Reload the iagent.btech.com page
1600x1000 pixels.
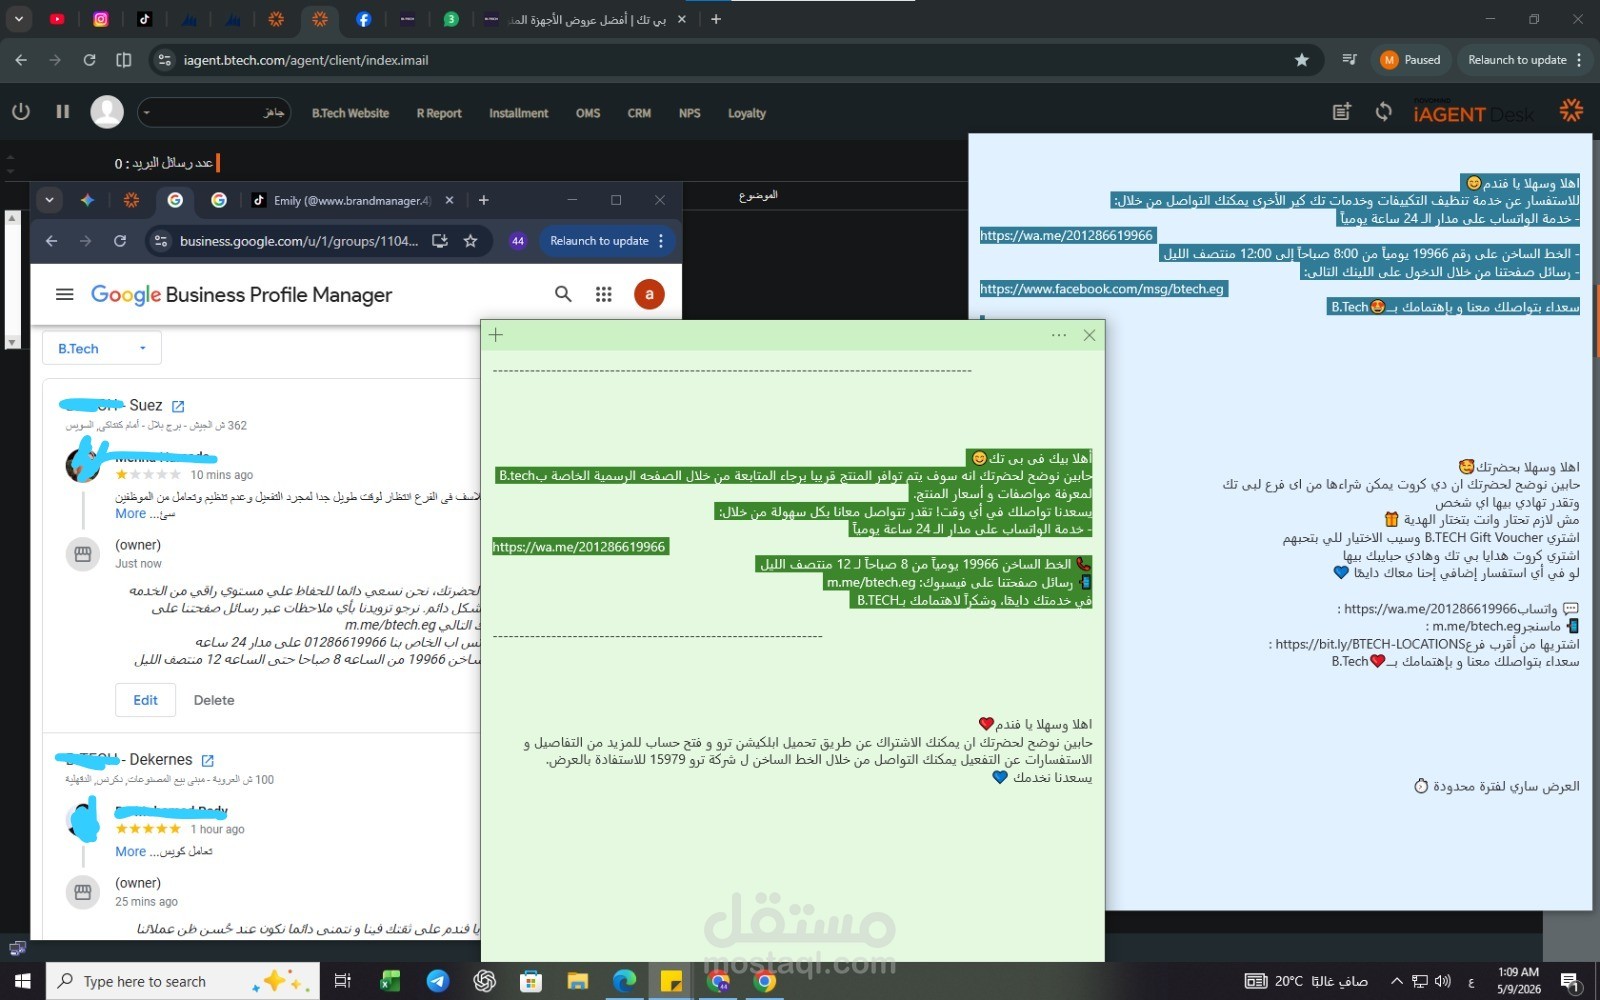coord(89,60)
